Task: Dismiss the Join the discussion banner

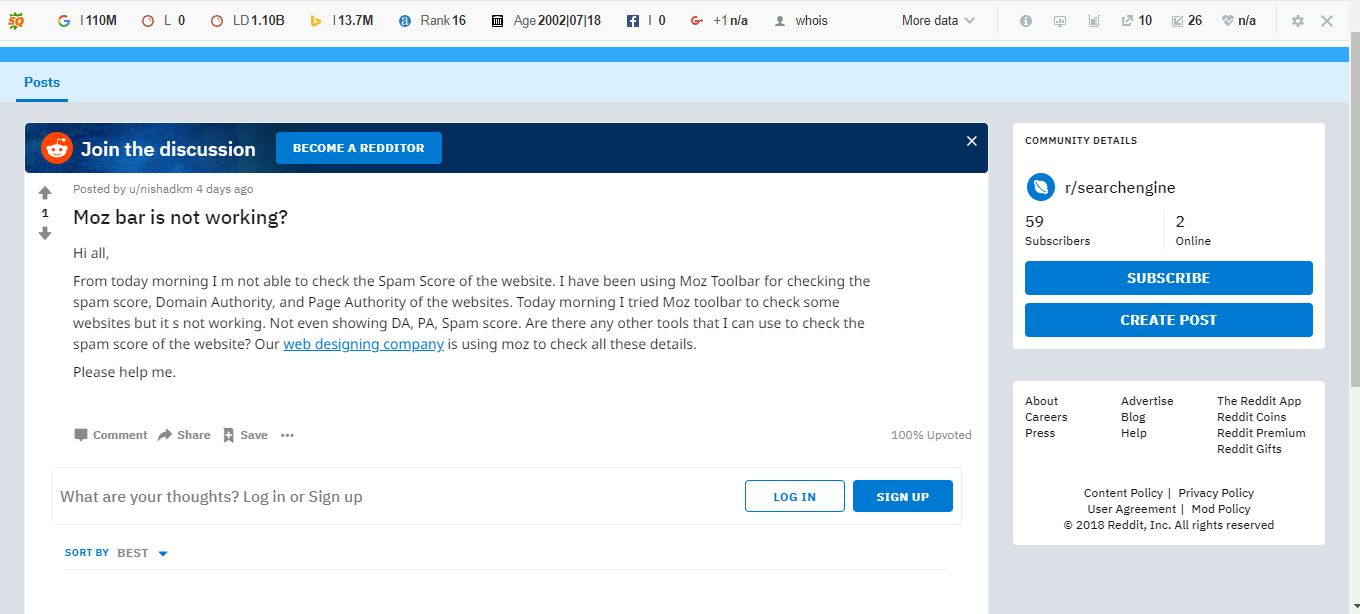Action: (971, 141)
